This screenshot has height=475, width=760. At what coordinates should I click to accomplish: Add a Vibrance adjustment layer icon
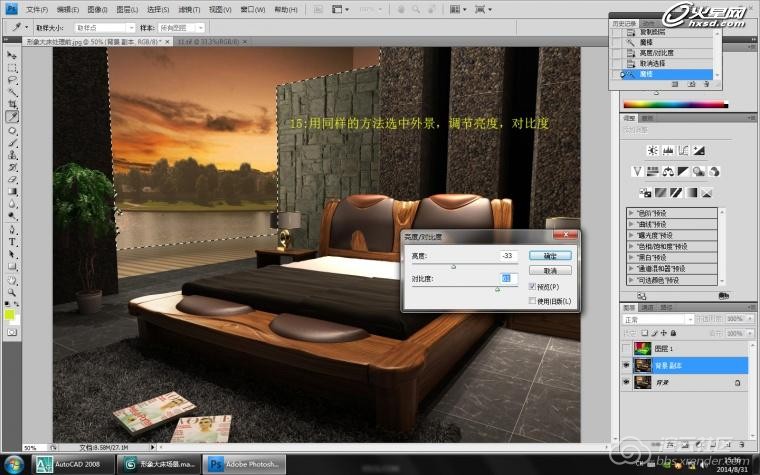click(637, 171)
